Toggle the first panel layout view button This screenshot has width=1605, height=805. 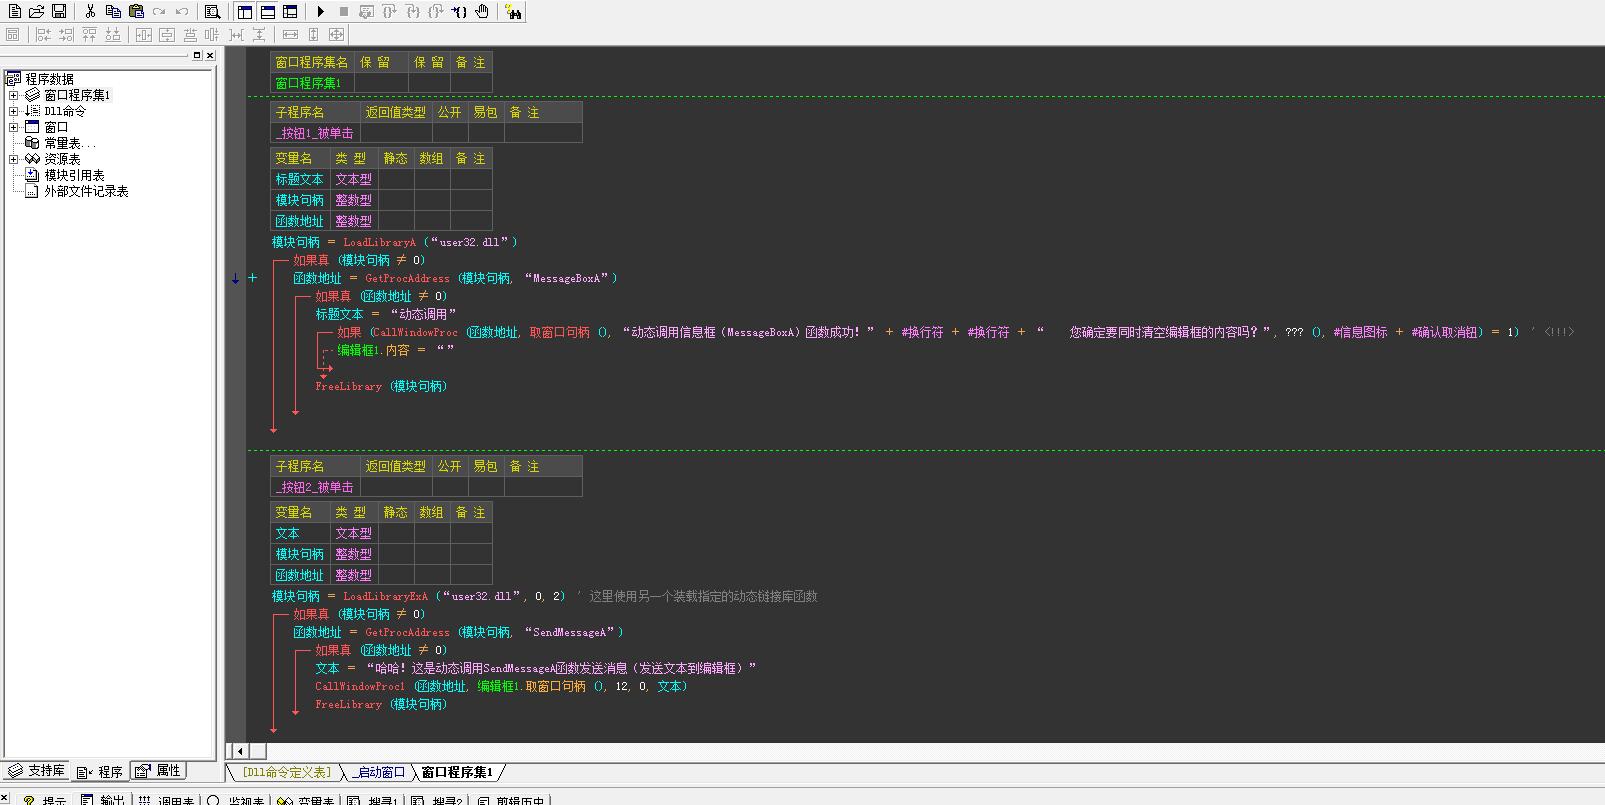coord(245,11)
